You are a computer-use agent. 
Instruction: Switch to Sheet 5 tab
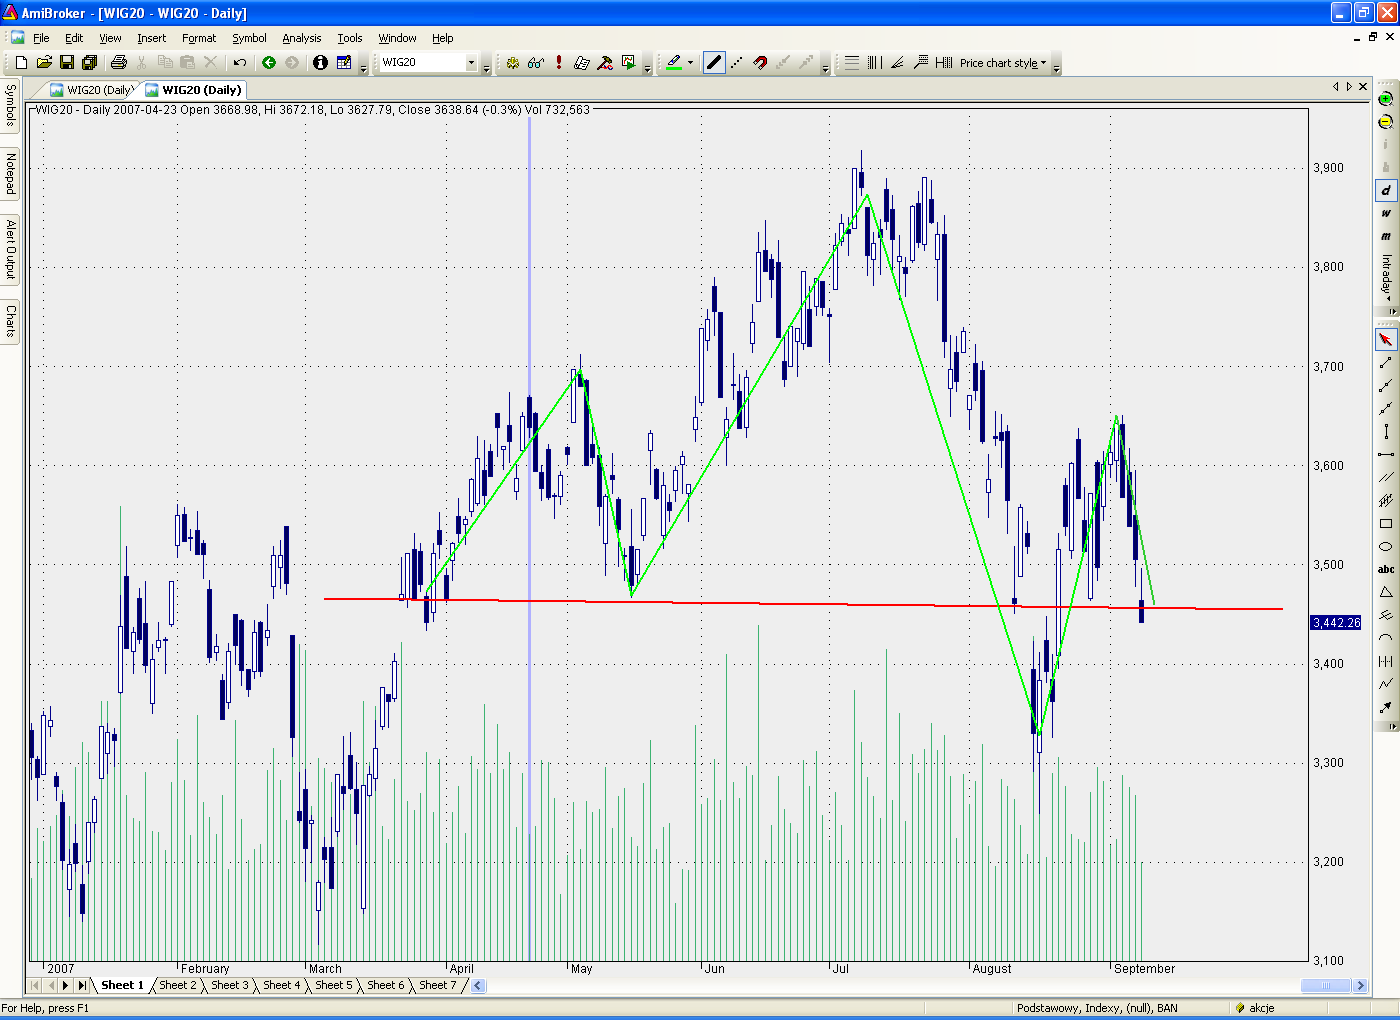coord(334,985)
